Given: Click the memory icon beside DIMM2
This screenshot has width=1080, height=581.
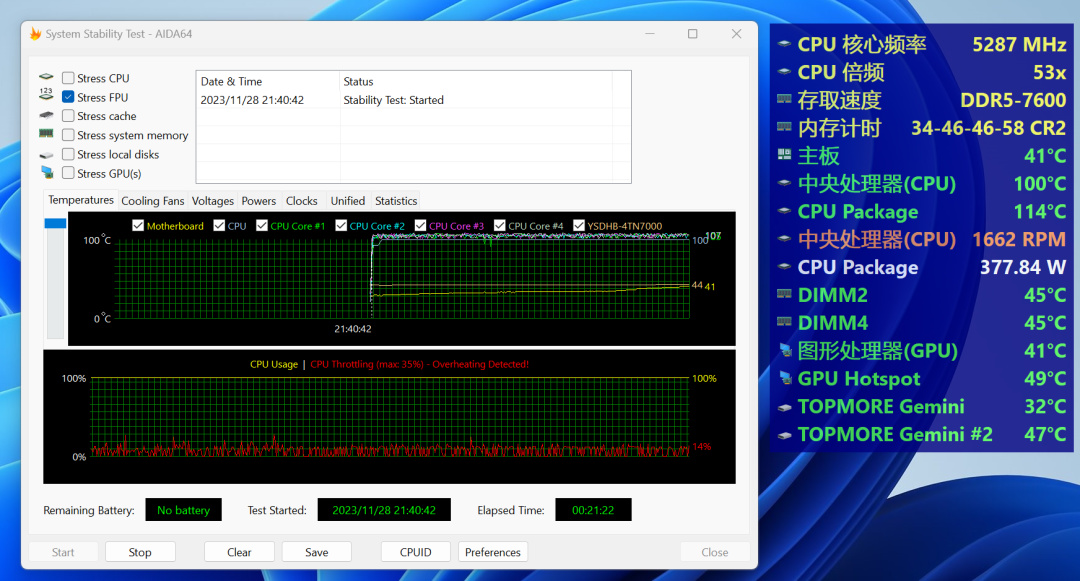Looking at the screenshot, I should 784,294.
